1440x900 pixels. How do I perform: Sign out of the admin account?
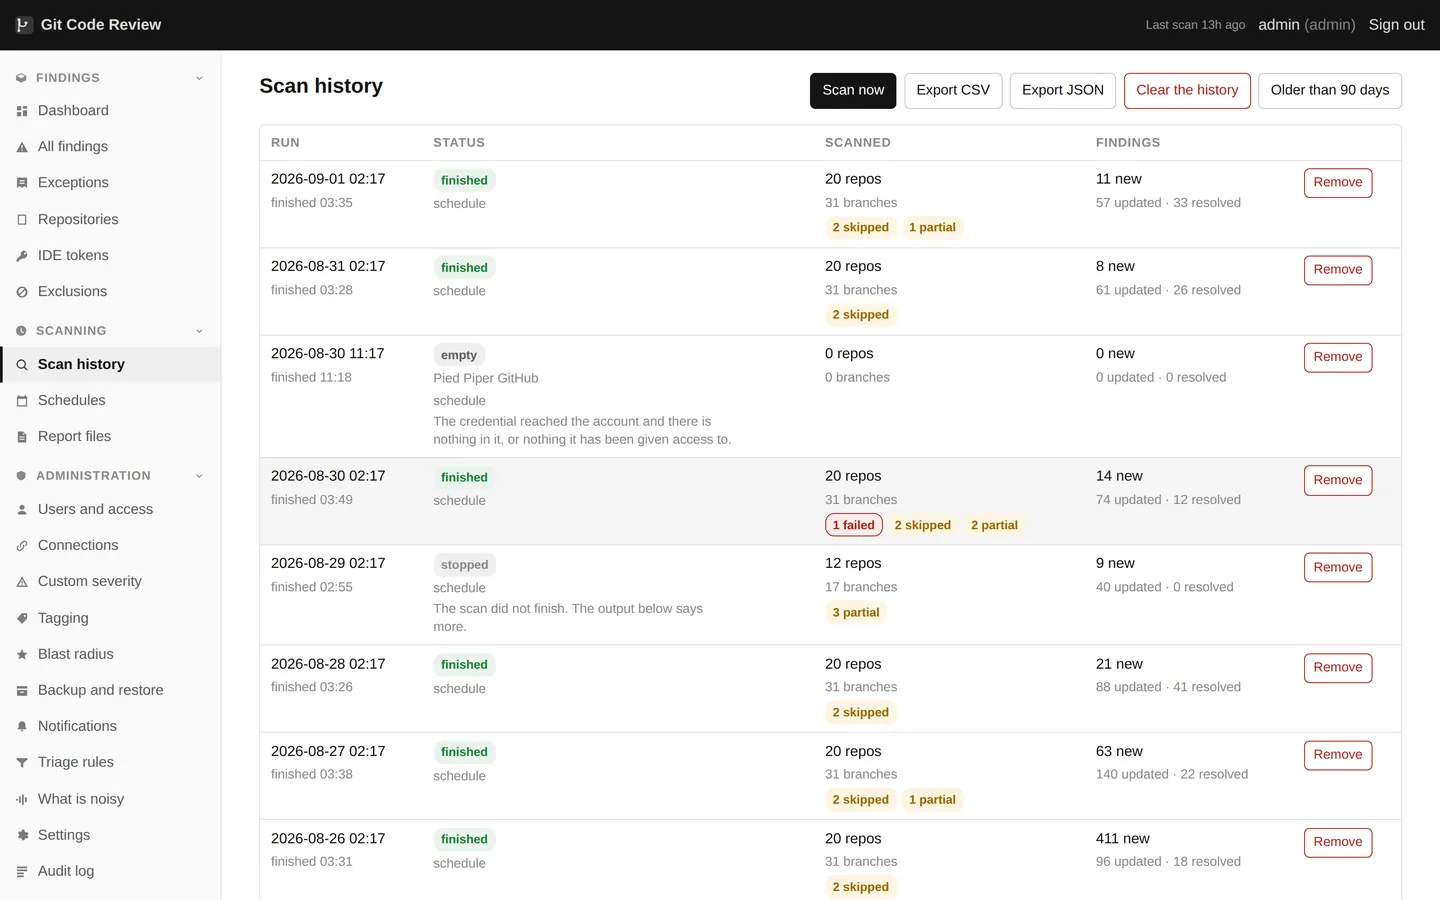coord(1396,25)
